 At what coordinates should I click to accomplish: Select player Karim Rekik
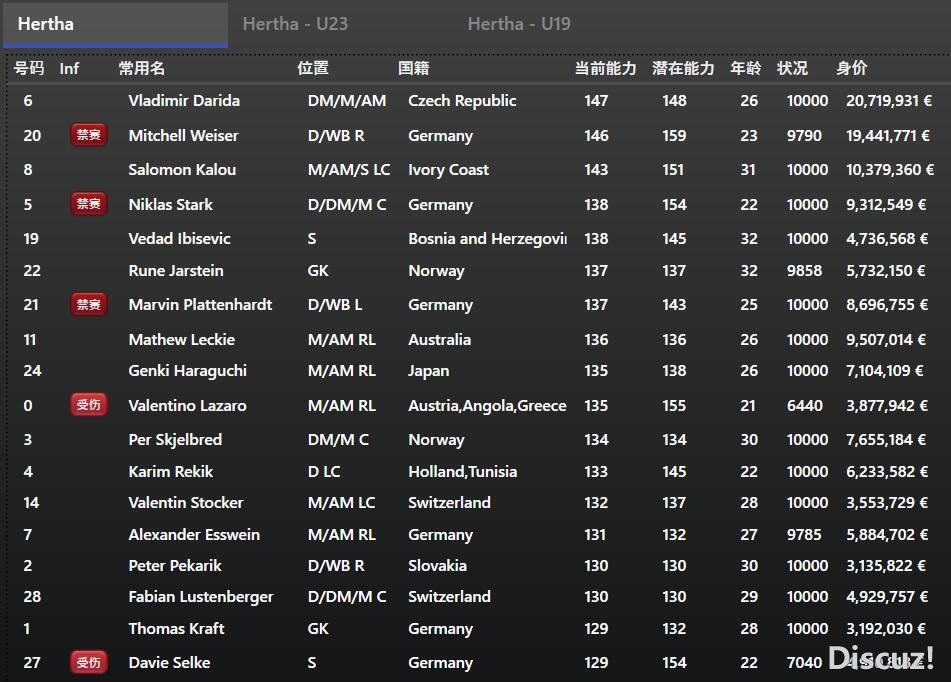[x=170, y=471]
